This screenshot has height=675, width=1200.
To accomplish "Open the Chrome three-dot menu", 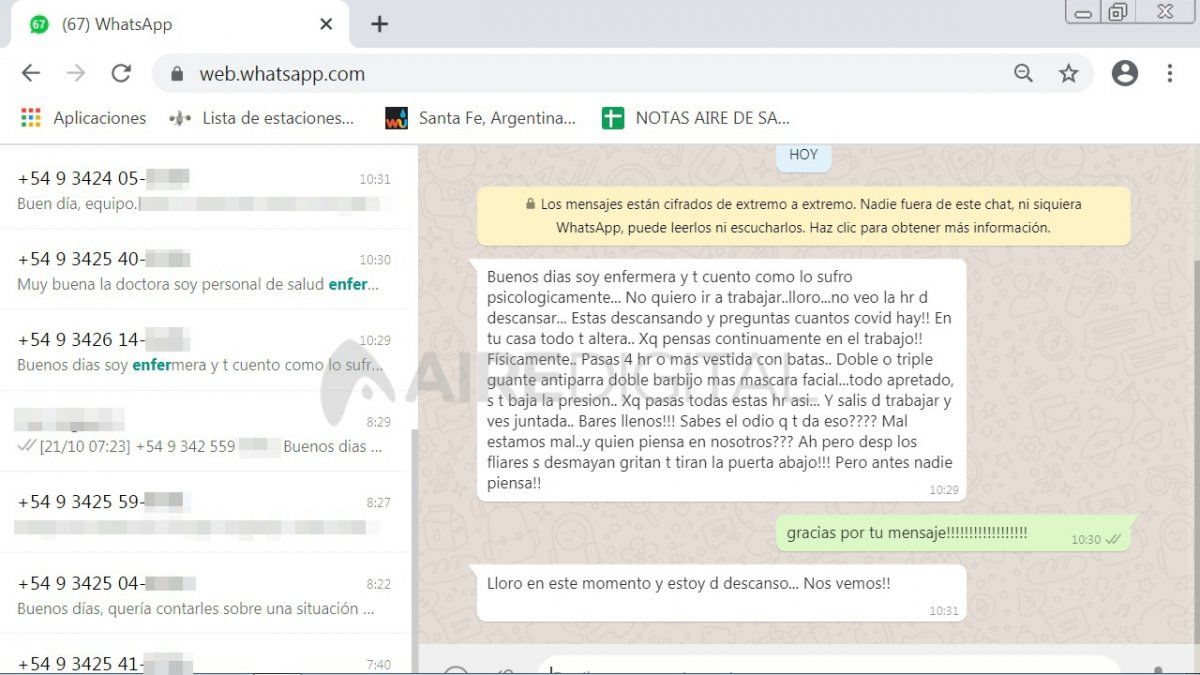I will [x=1170, y=73].
